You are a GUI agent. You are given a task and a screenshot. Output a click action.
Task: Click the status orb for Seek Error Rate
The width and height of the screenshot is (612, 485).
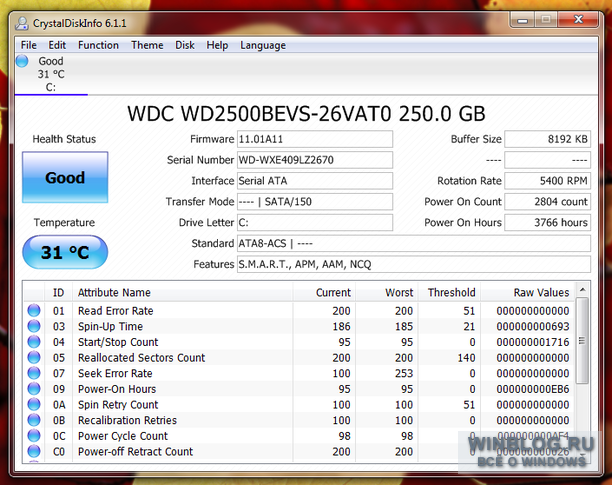tap(34, 373)
